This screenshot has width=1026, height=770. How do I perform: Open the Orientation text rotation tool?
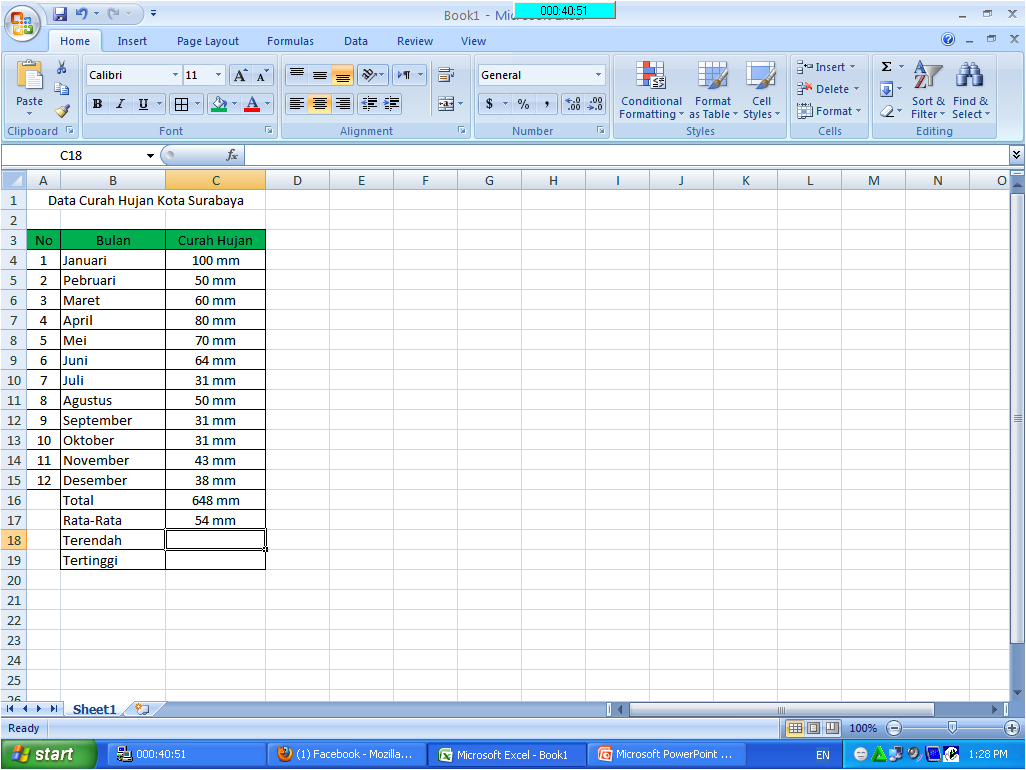(x=369, y=75)
